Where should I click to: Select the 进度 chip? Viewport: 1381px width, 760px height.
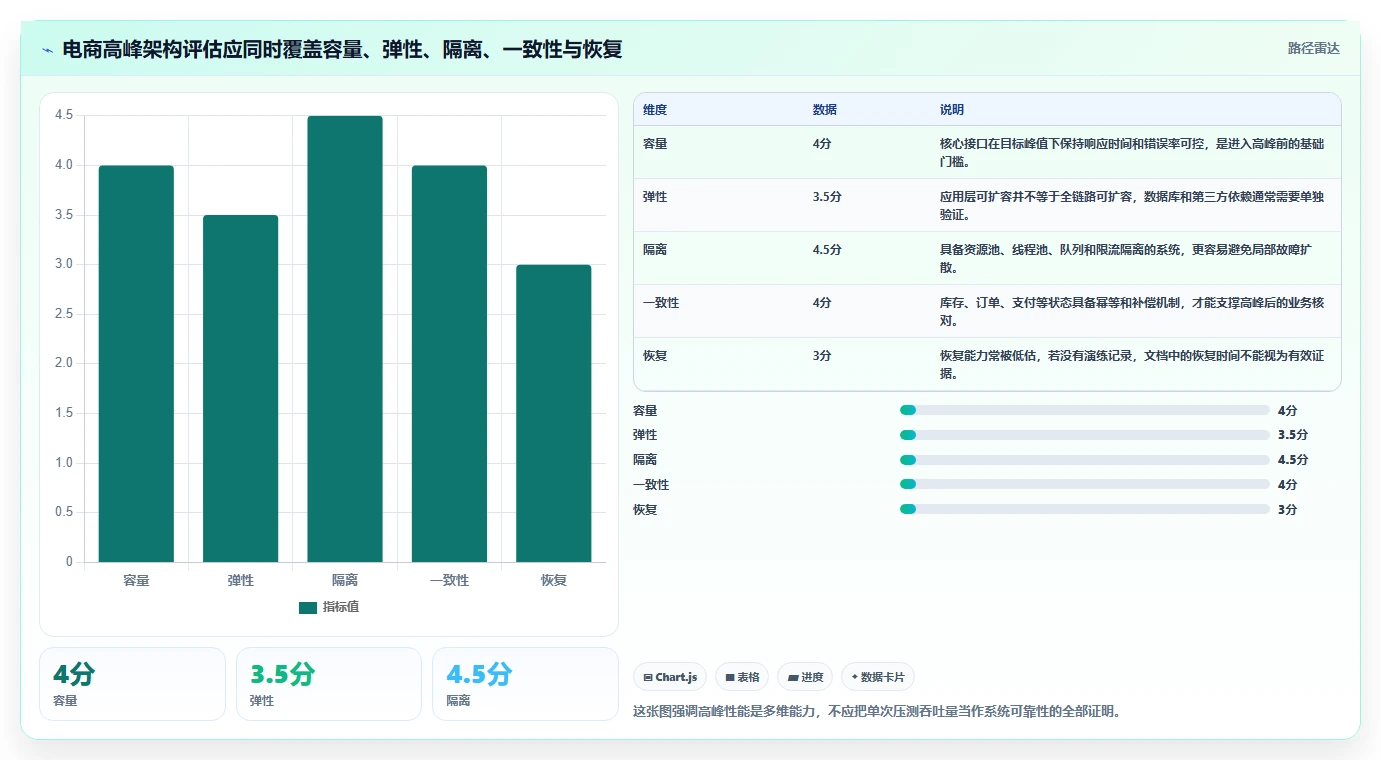click(805, 677)
